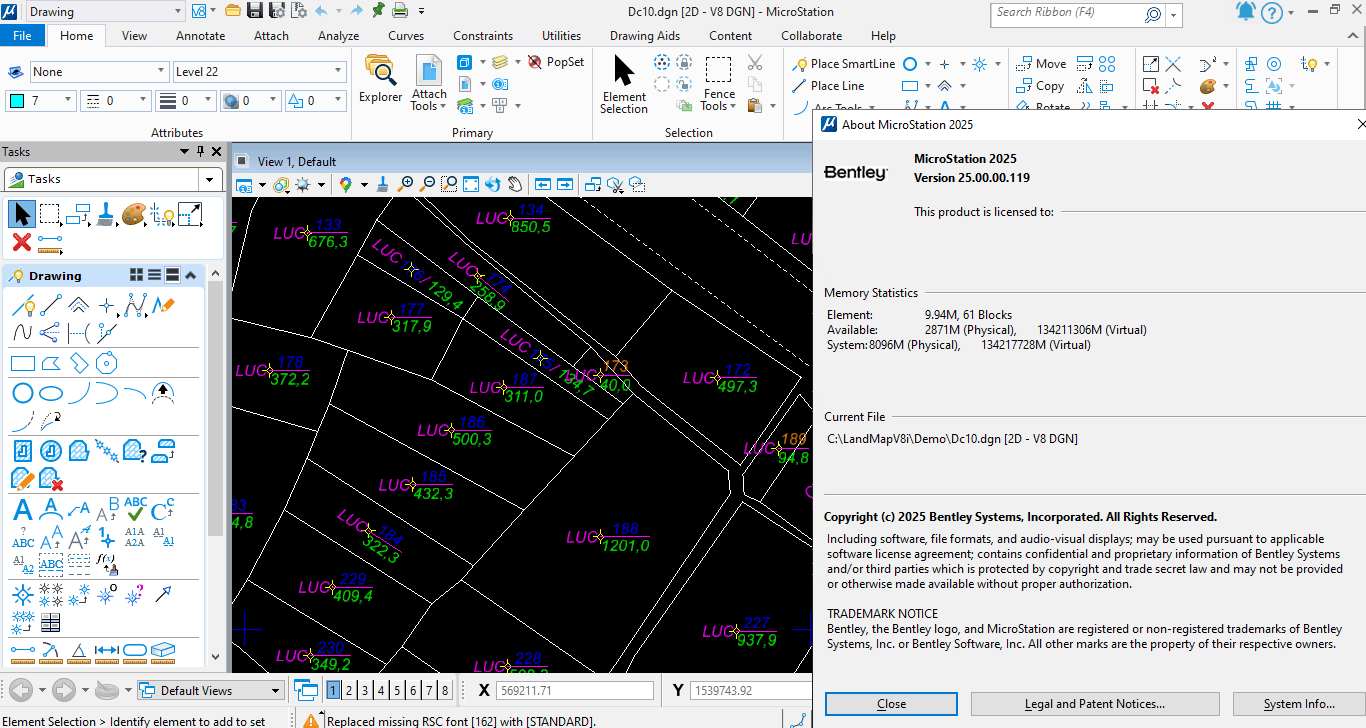Open Fence Tools in Selection group
The image size is (1366, 728).
[x=718, y=84]
